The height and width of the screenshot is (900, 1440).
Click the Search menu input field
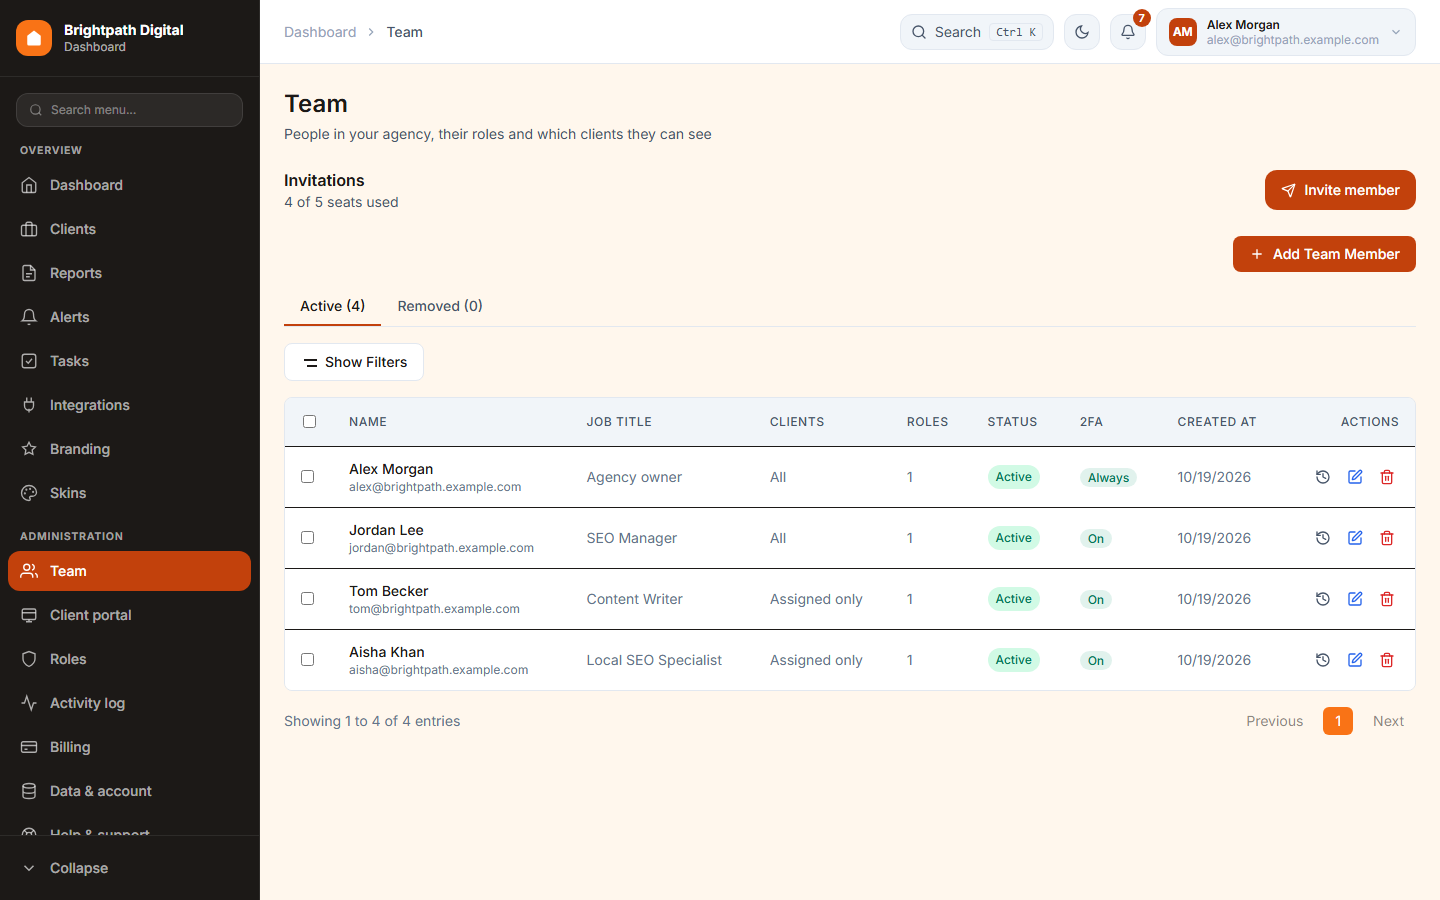tap(130, 110)
